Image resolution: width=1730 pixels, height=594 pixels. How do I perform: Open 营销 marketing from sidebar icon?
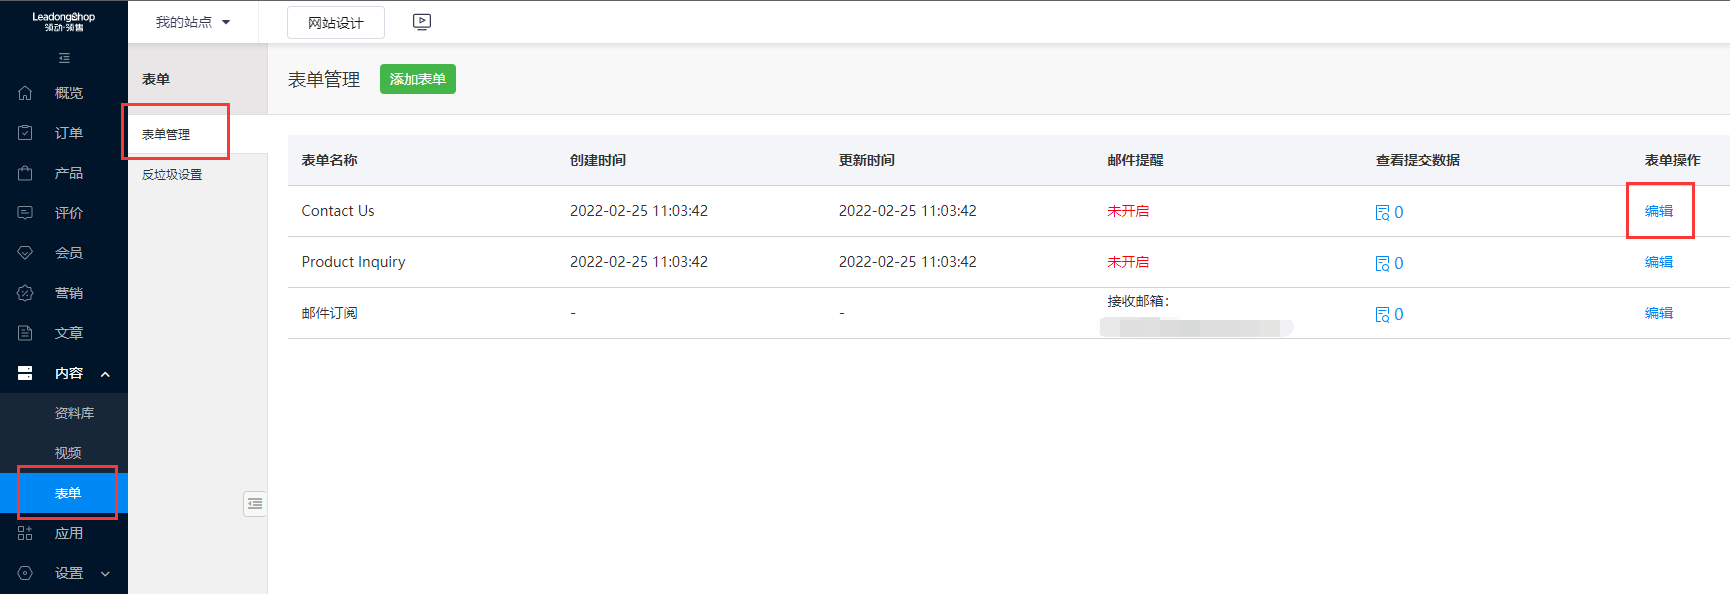click(x=26, y=293)
